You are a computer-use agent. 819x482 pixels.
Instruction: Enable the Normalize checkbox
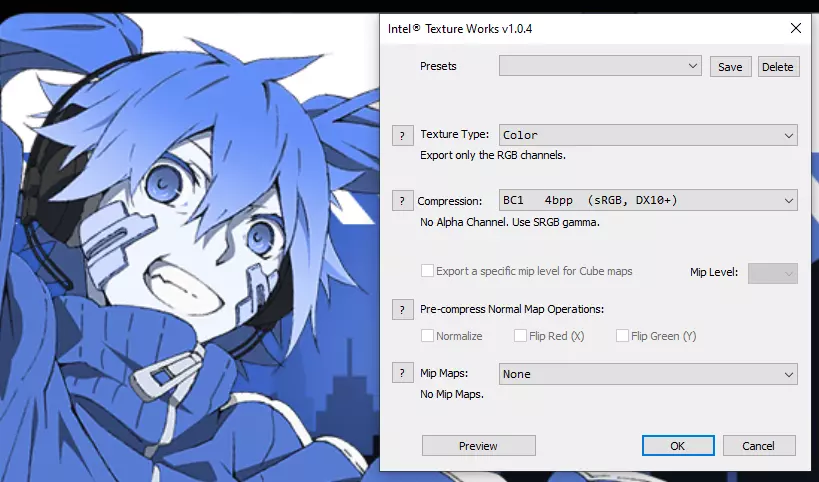pos(427,336)
